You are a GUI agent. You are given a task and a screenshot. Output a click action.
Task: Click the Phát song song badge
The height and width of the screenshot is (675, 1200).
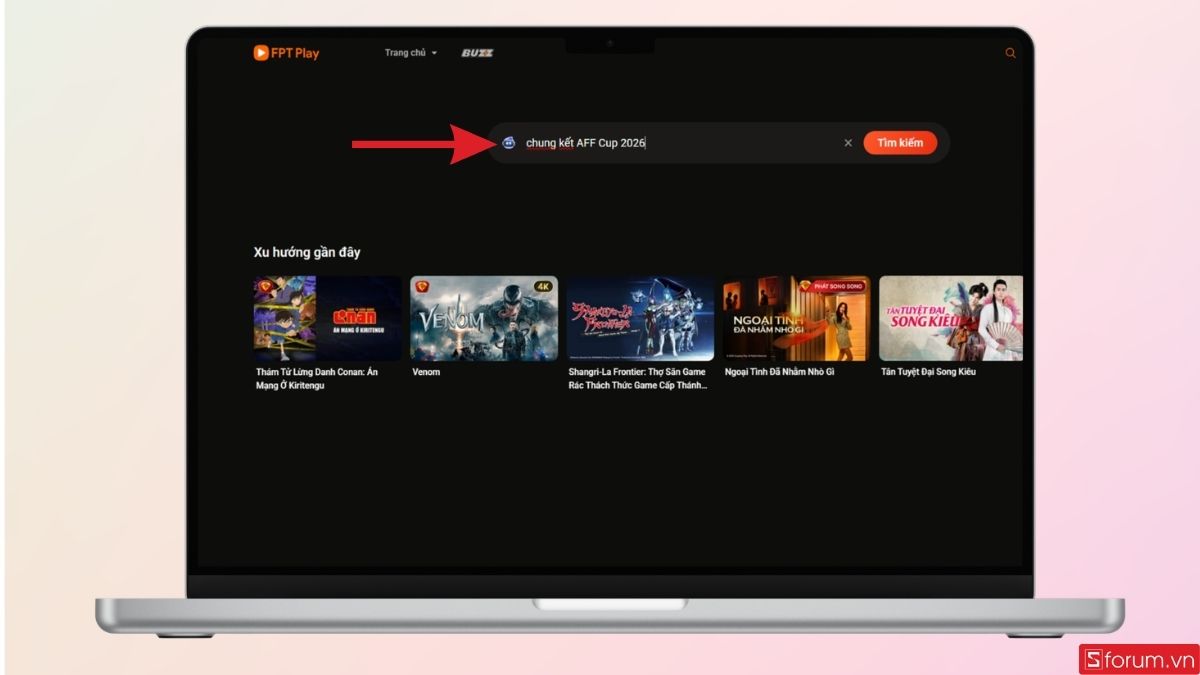tap(831, 286)
